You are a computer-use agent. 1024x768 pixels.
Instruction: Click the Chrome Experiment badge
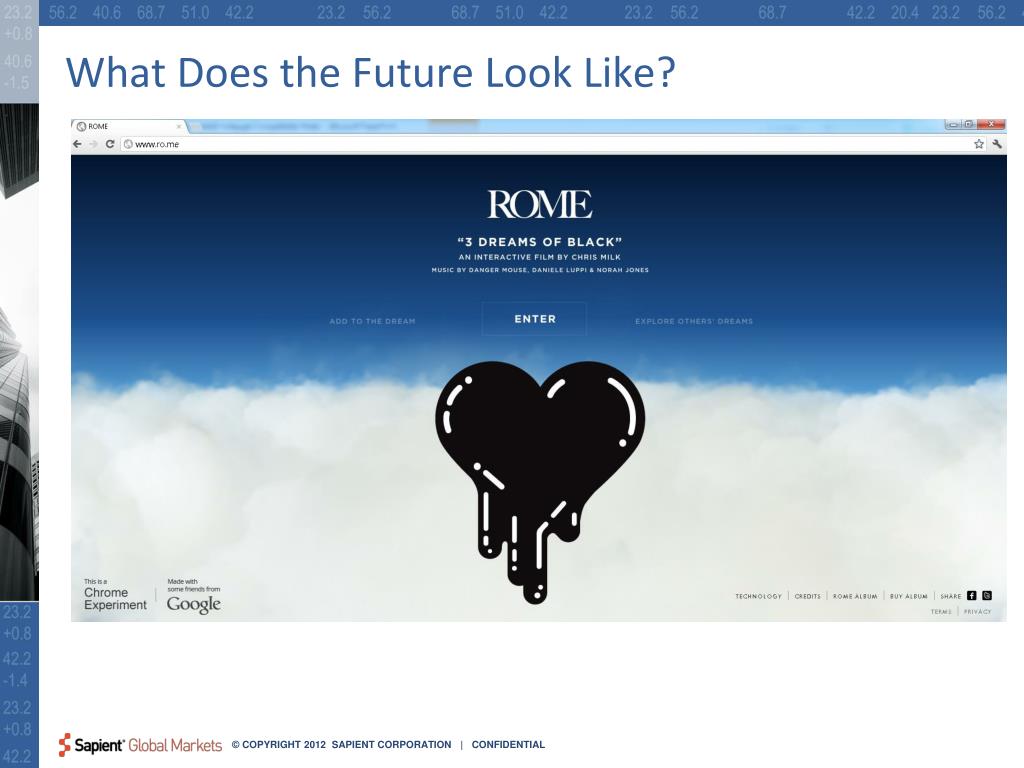point(115,595)
